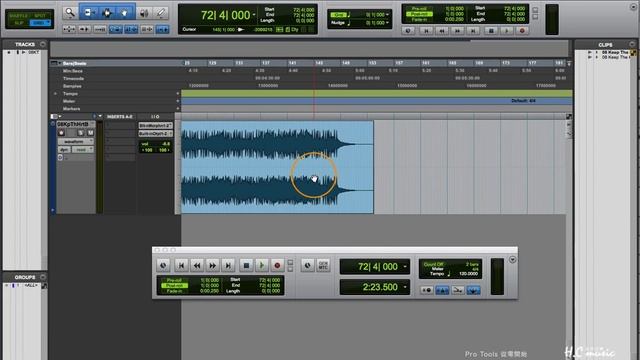Toggle Pre-roll in the floating Transport window
The image size is (640, 360).
tap(174, 280)
